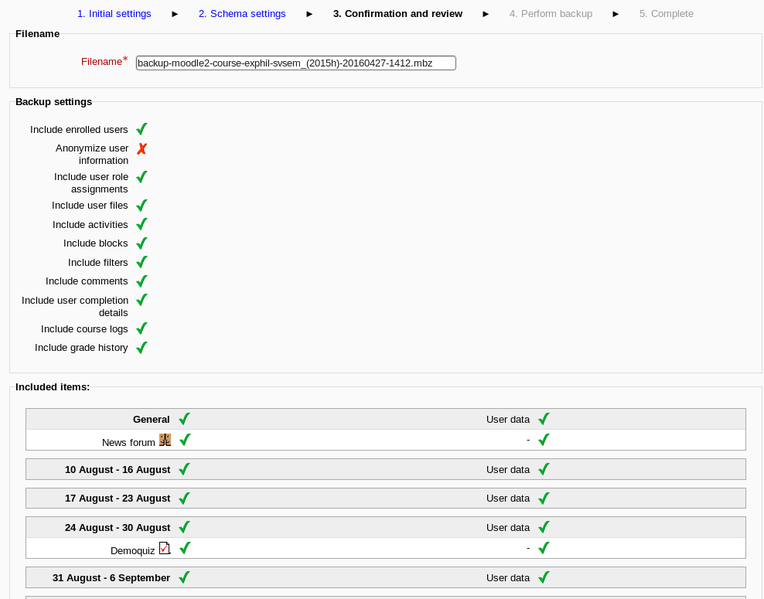764x599 pixels.
Task: Click check icon for Include blocks
Action: click(x=142, y=243)
